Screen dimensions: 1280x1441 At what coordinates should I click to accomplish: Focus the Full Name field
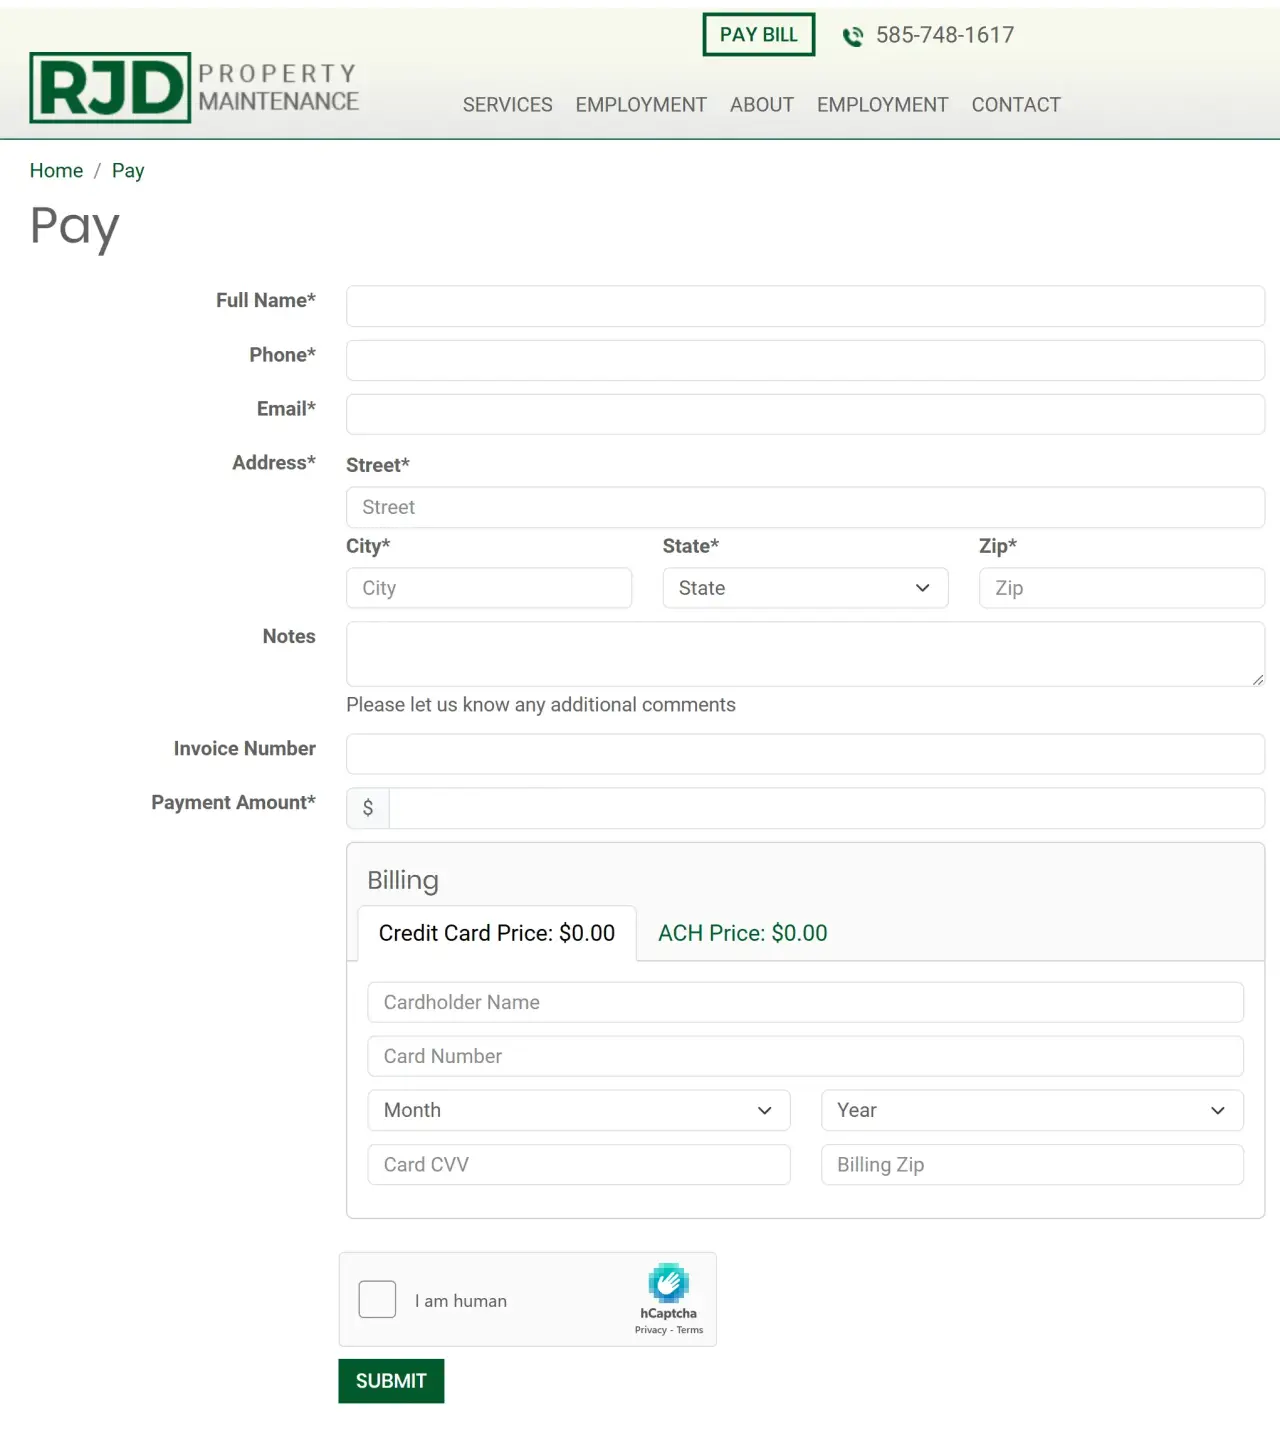tap(805, 306)
